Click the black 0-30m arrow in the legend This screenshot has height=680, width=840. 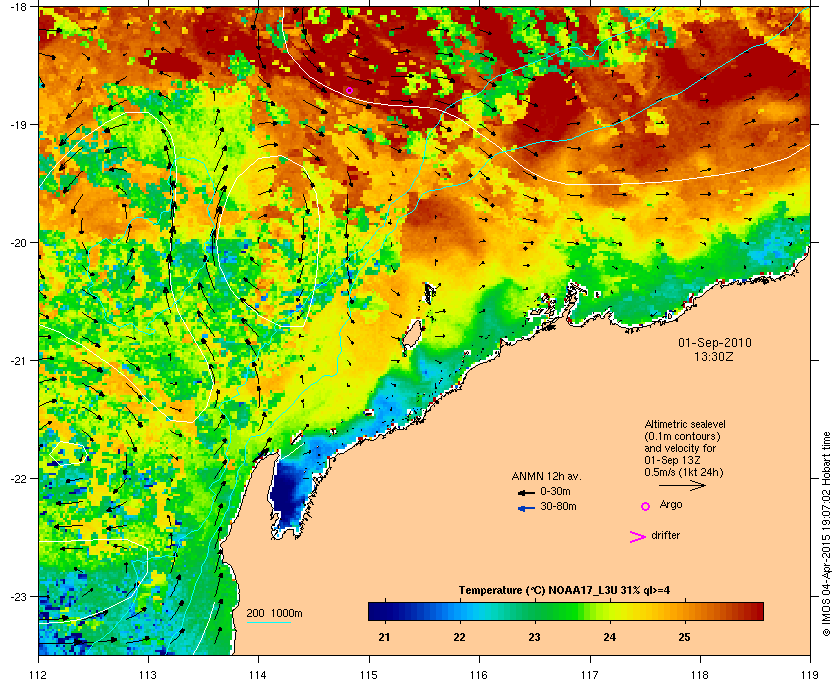526,492
